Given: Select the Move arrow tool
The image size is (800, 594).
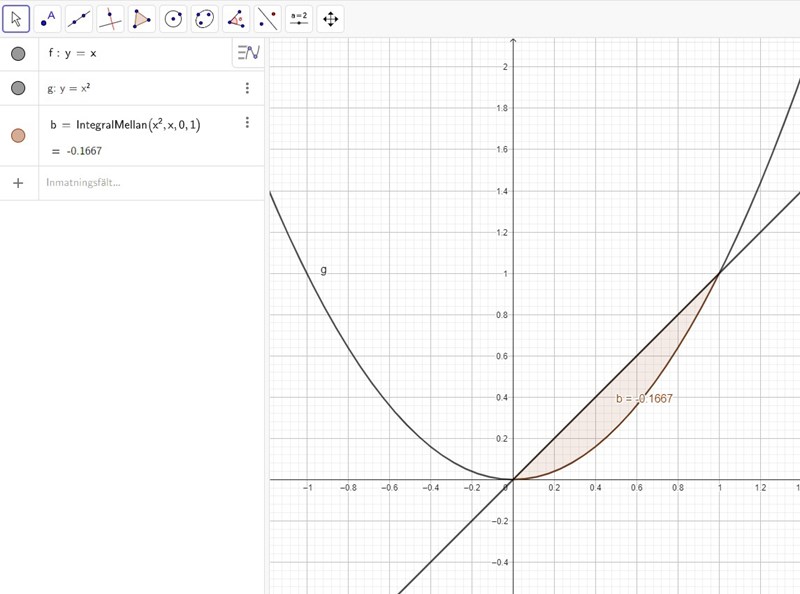Looking at the screenshot, I should (16, 18).
